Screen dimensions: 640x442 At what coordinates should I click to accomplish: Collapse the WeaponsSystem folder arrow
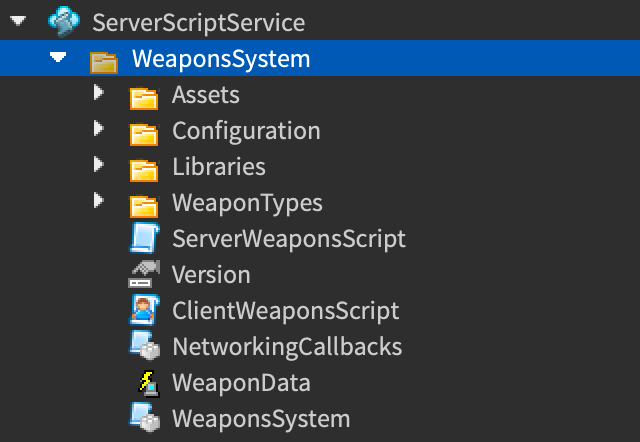(58, 57)
